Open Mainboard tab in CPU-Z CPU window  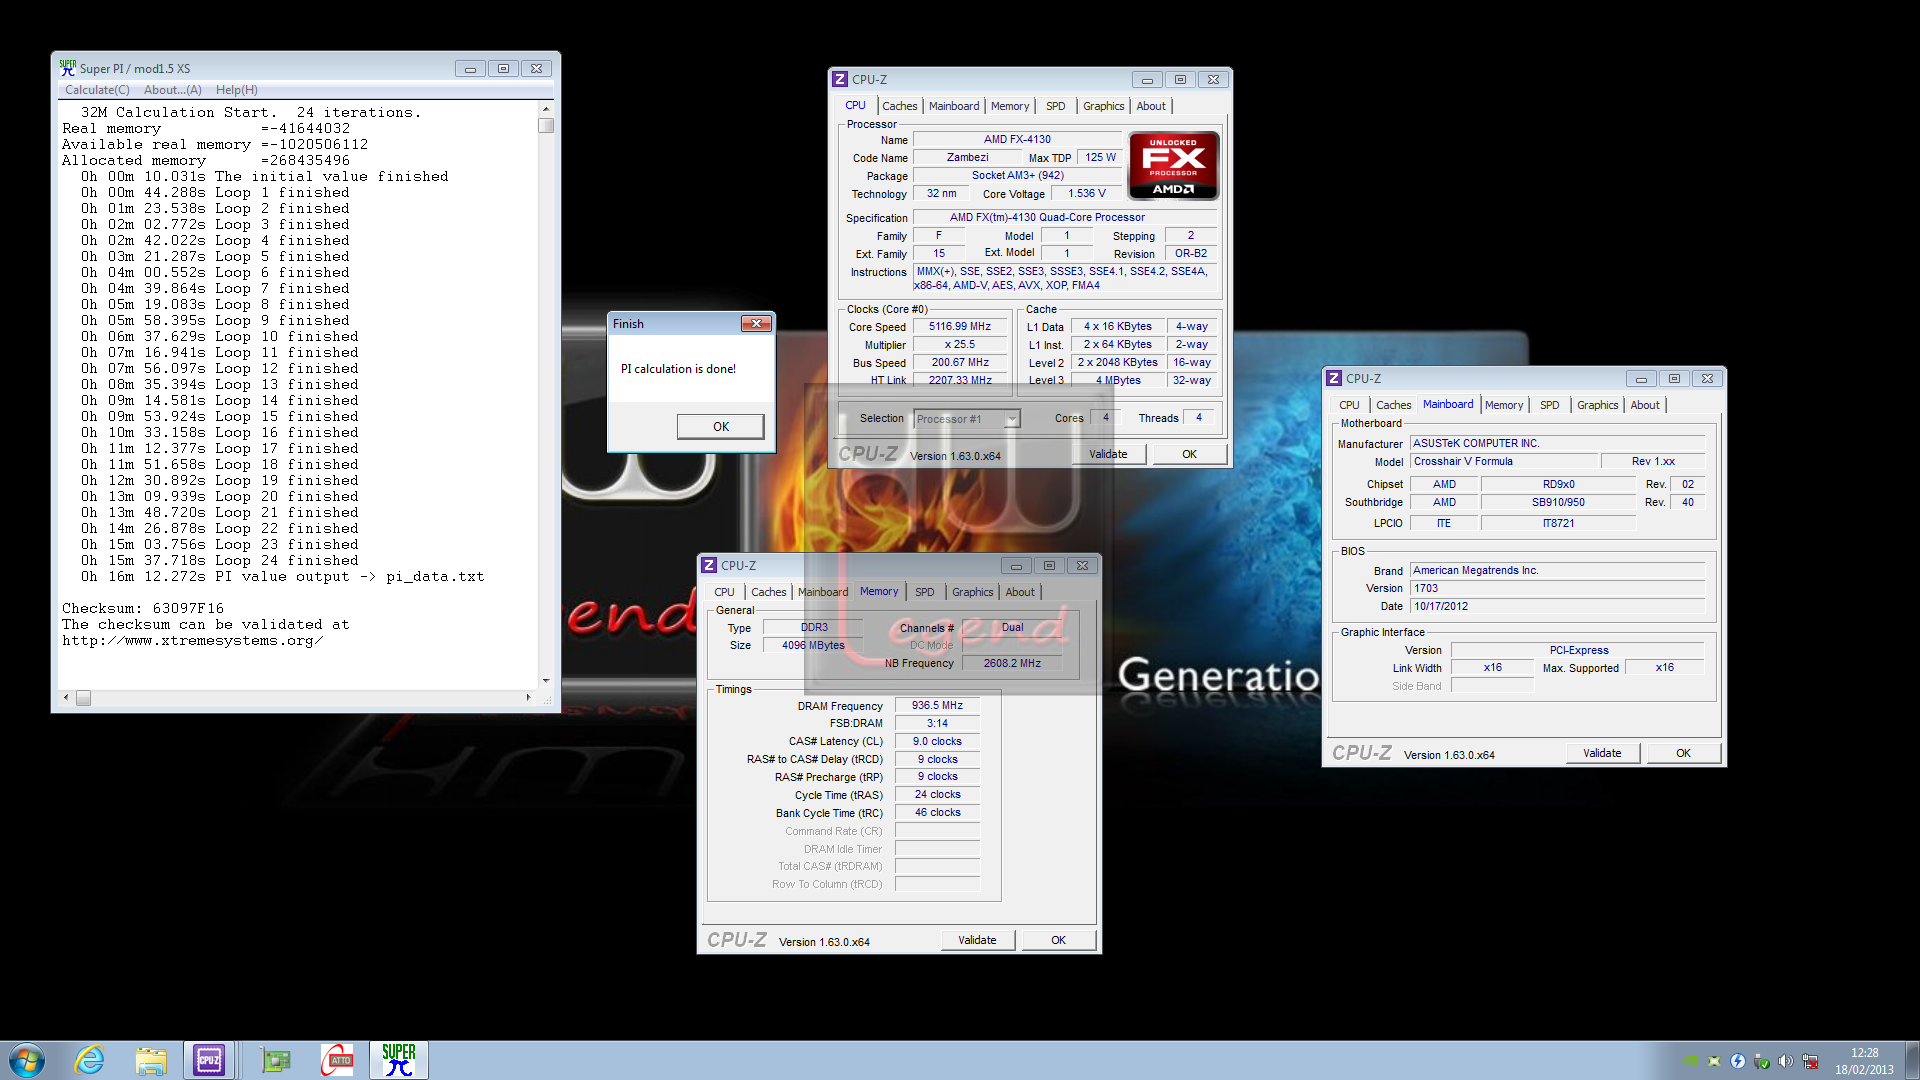[954, 106]
